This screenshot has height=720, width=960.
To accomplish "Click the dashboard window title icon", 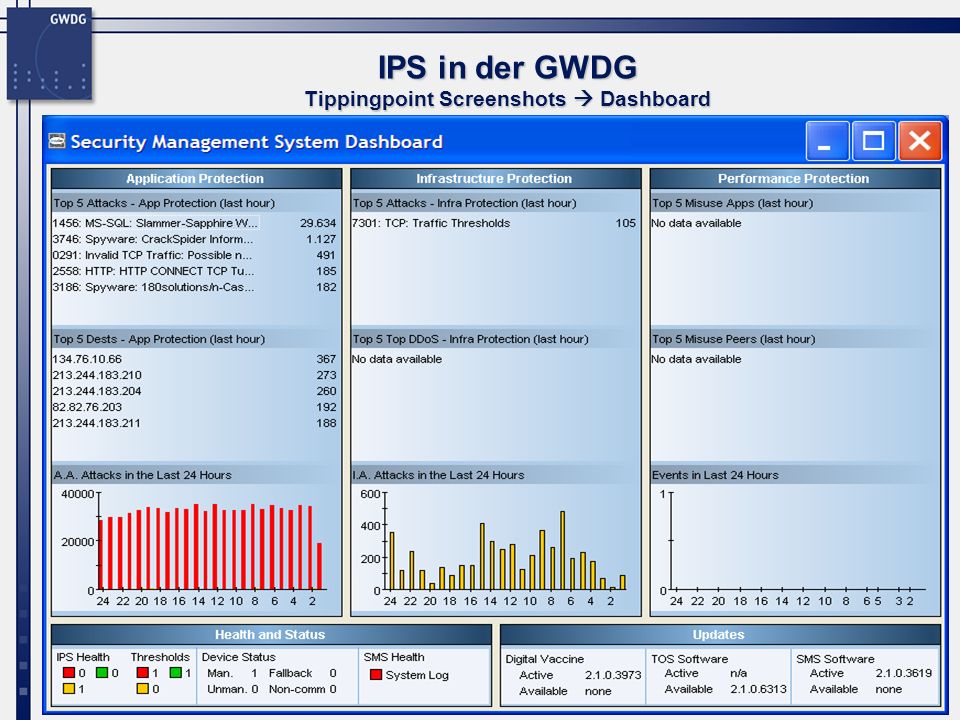I will click(57, 141).
